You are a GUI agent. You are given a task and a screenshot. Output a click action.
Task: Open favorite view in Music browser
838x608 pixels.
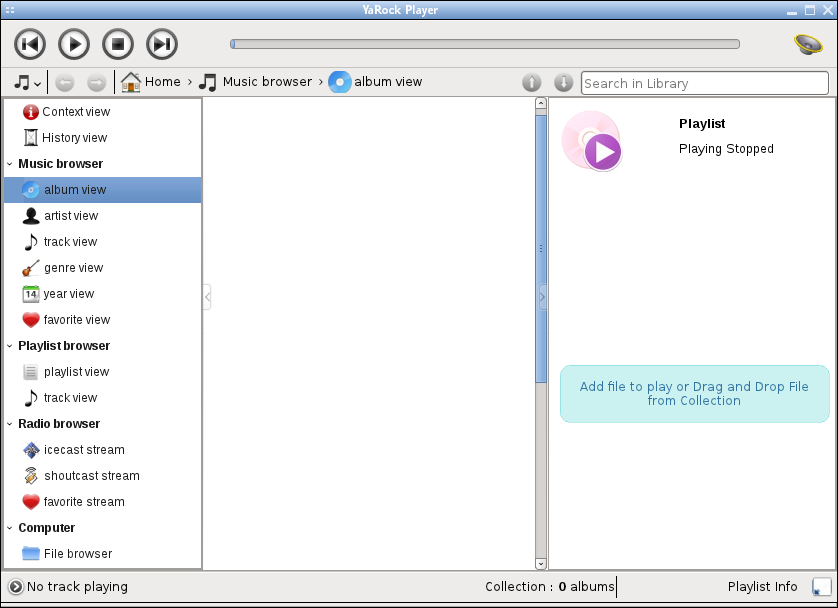pos(103,320)
